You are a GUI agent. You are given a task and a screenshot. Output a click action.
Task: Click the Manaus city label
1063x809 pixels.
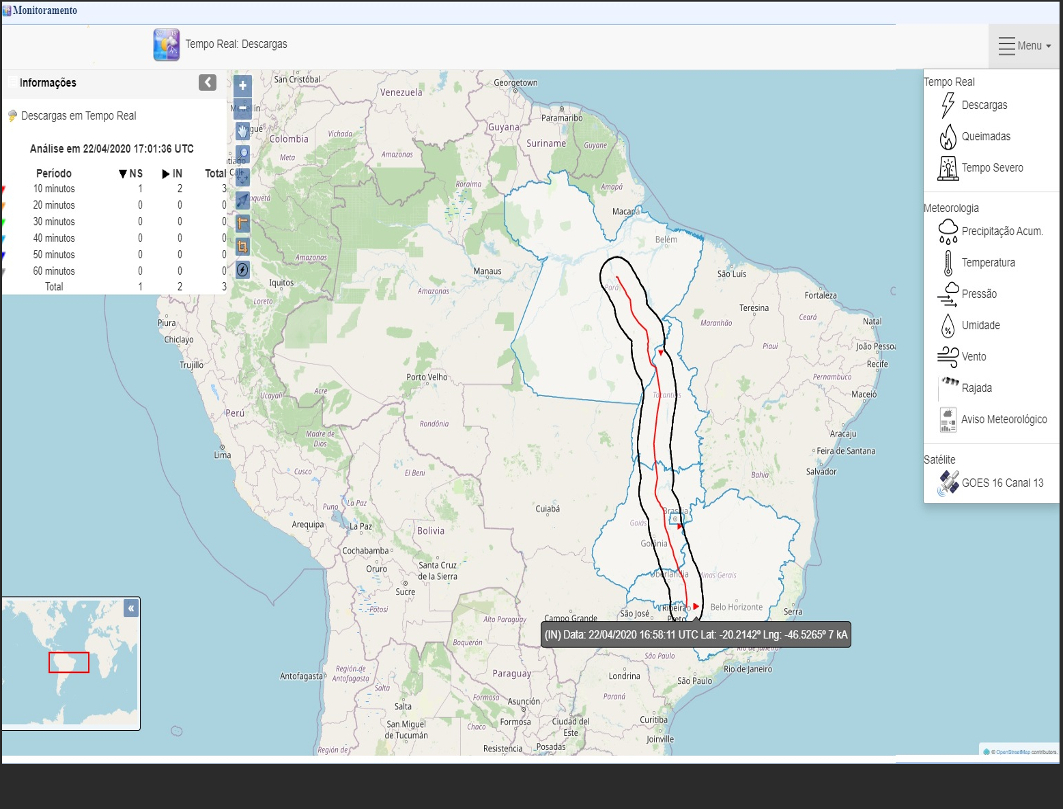[x=487, y=271]
